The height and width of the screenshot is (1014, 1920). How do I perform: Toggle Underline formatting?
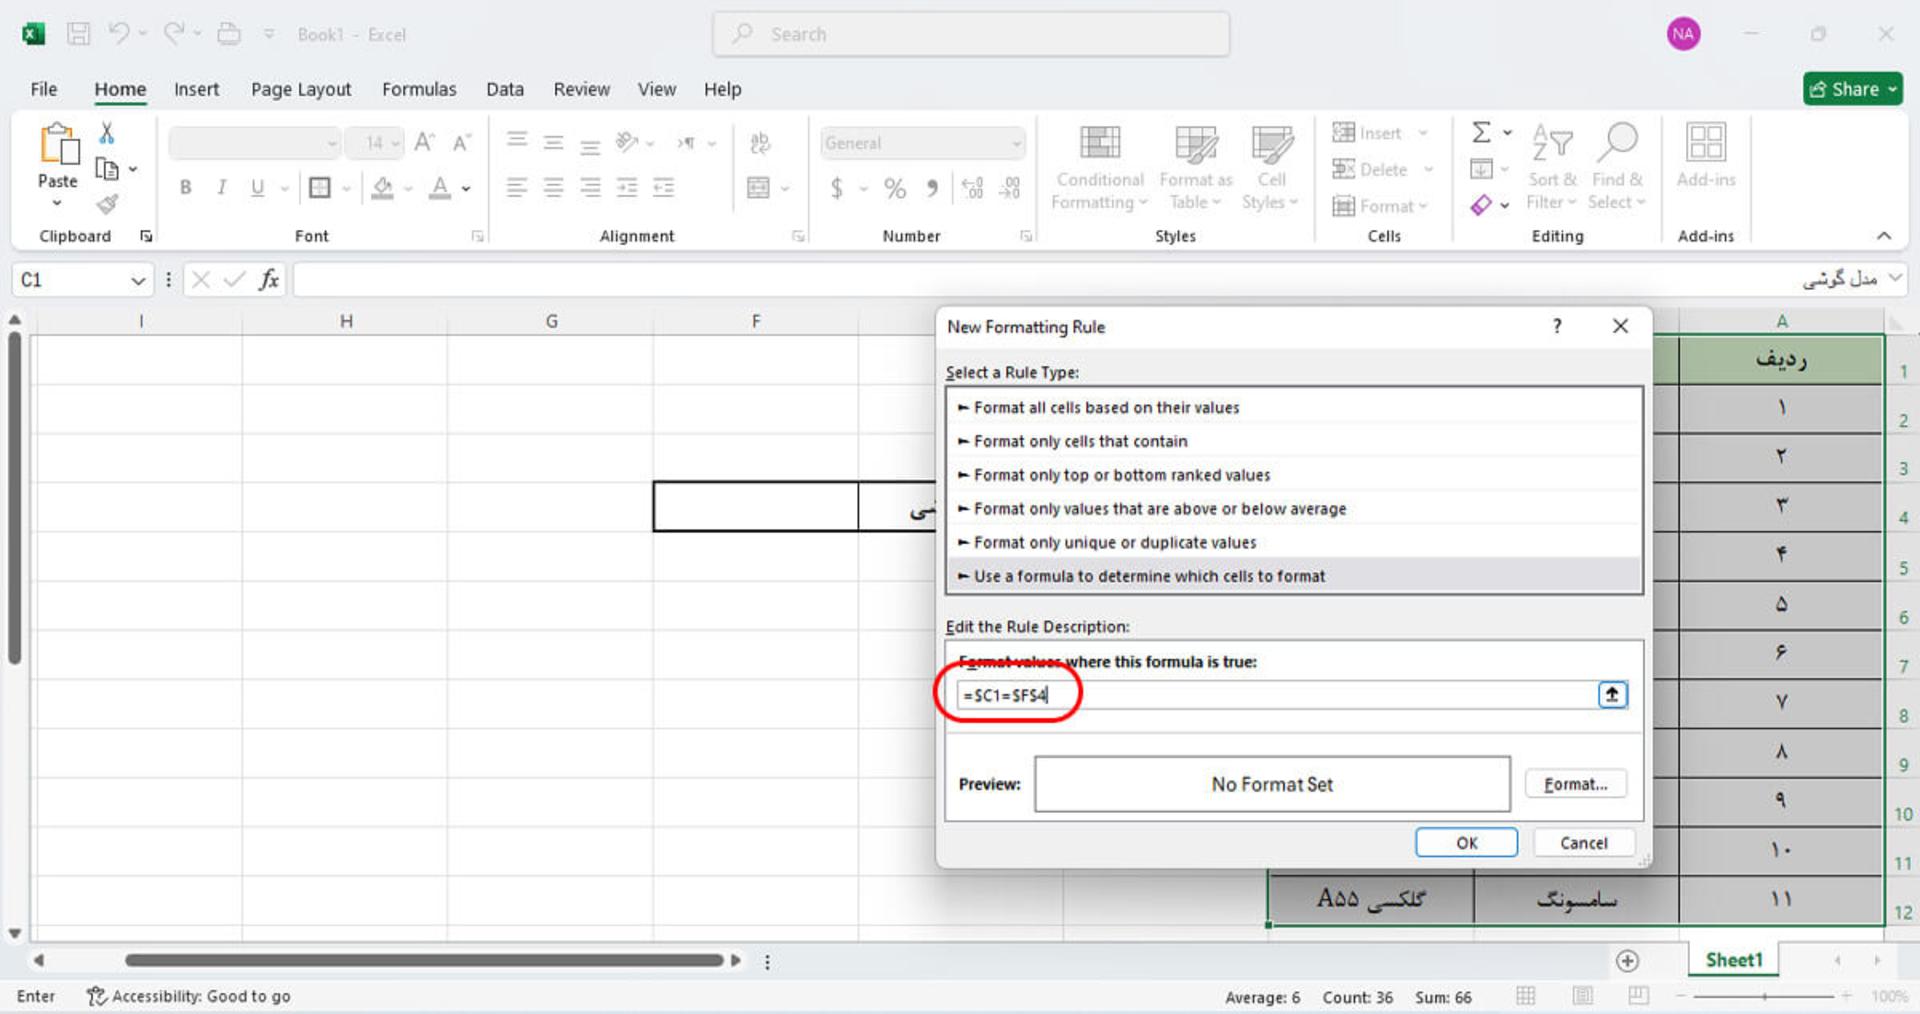(x=257, y=187)
